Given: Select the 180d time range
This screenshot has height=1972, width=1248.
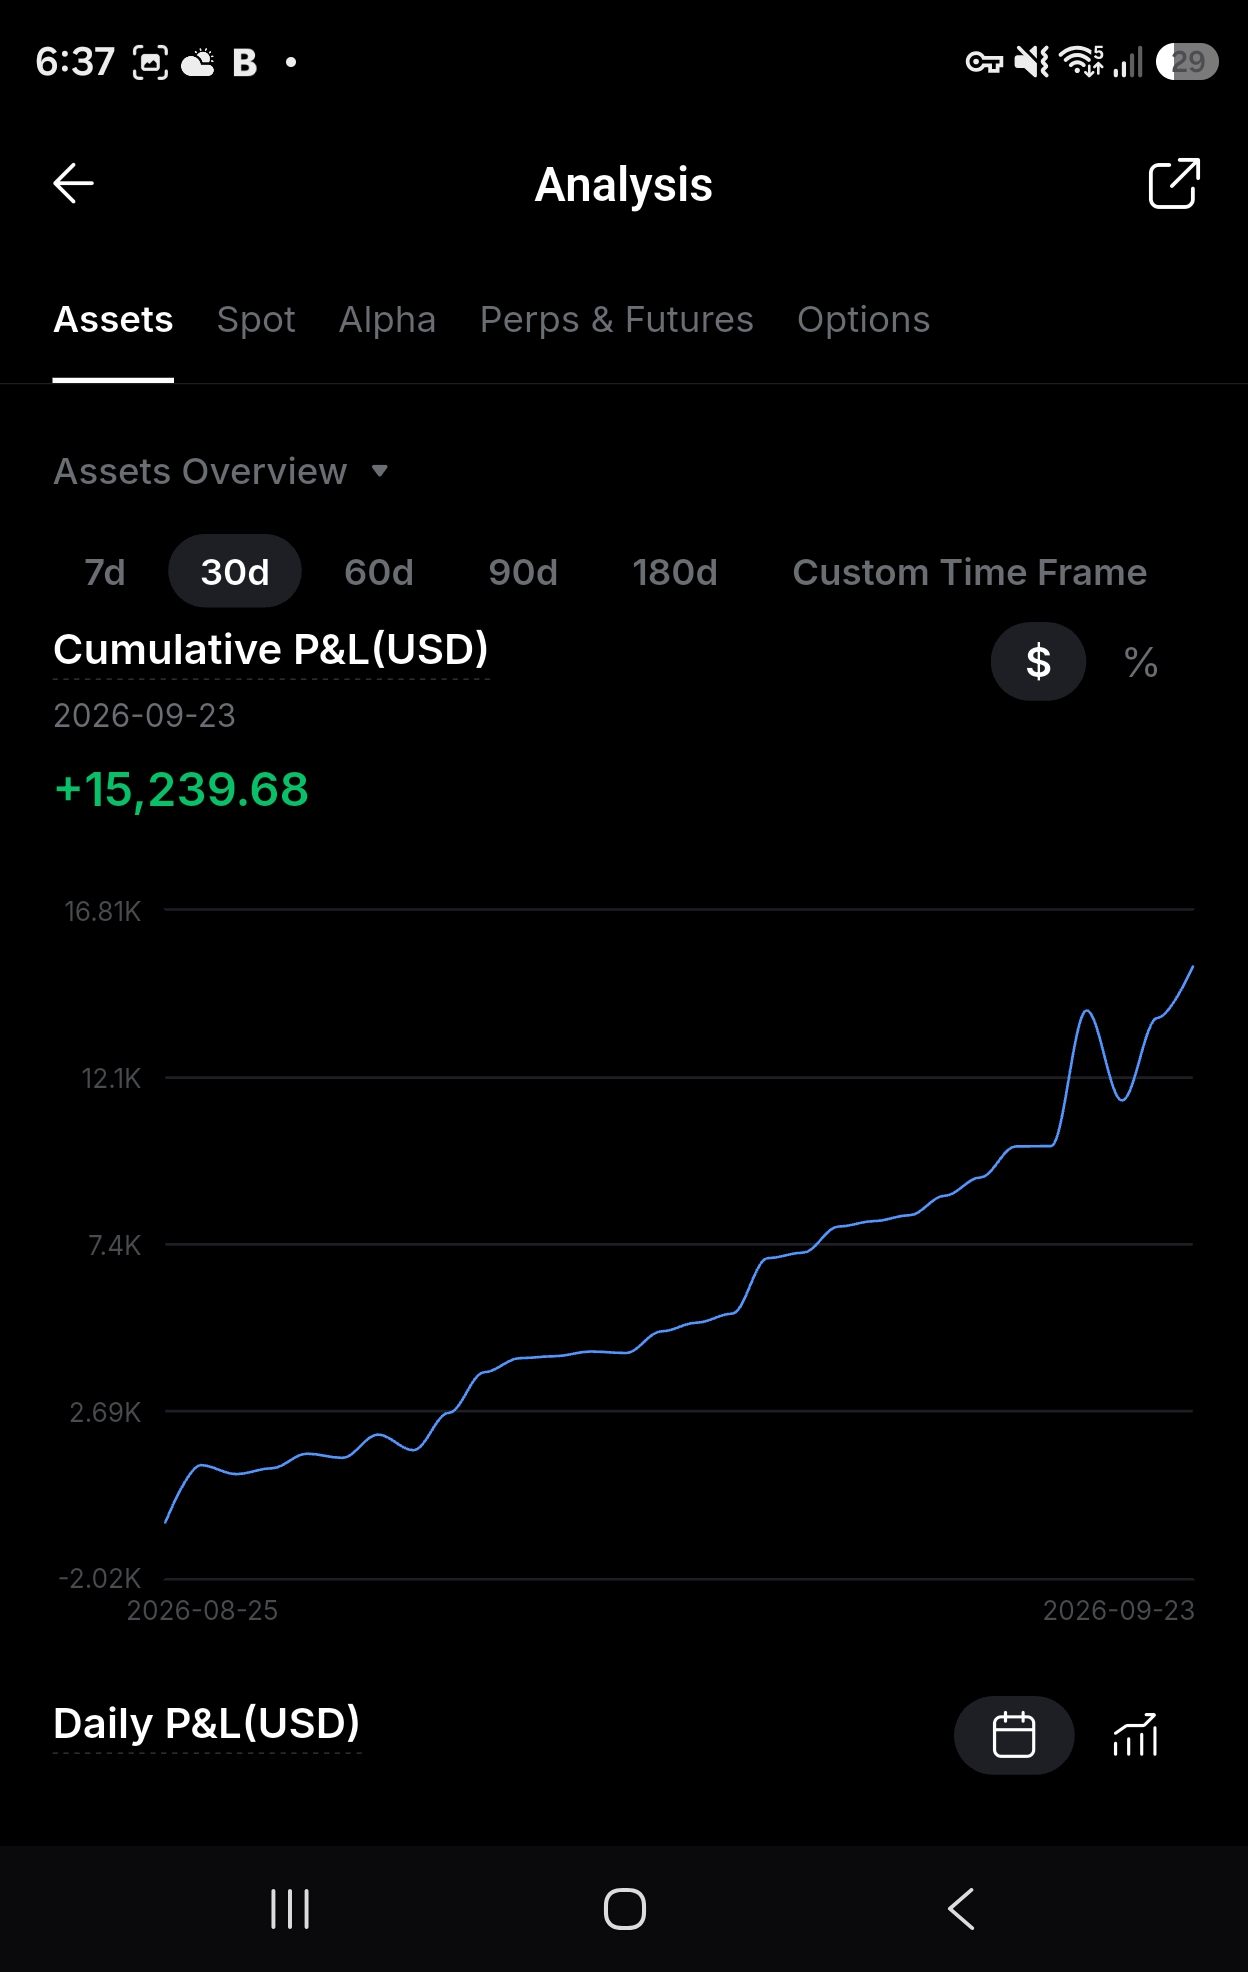Looking at the screenshot, I should coord(675,572).
